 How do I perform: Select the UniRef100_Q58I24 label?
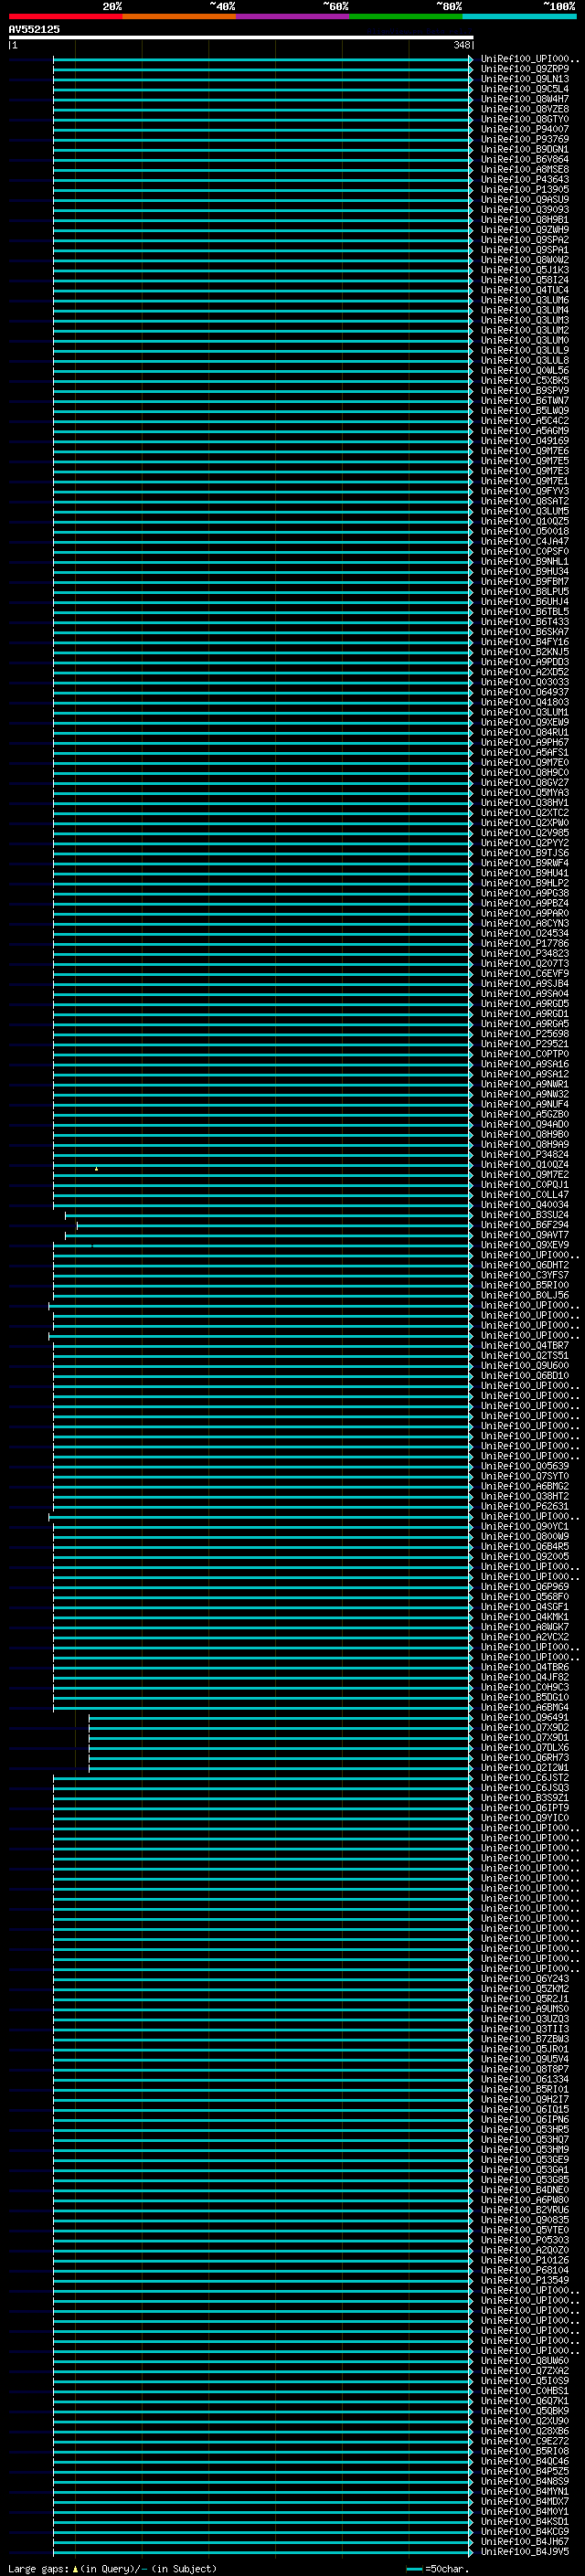(x=525, y=280)
